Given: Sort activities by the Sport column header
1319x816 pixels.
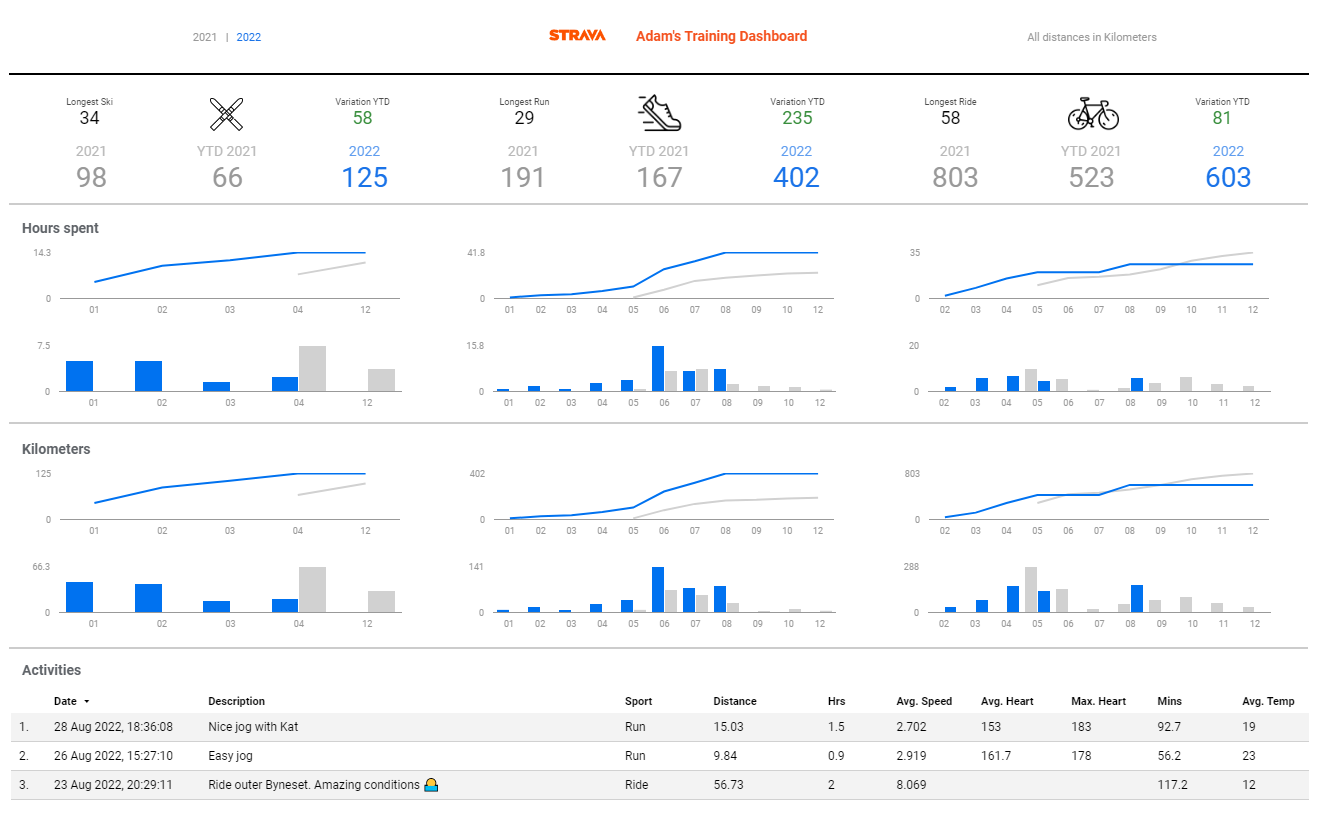Looking at the screenshot, I should [x=638, y=702].
